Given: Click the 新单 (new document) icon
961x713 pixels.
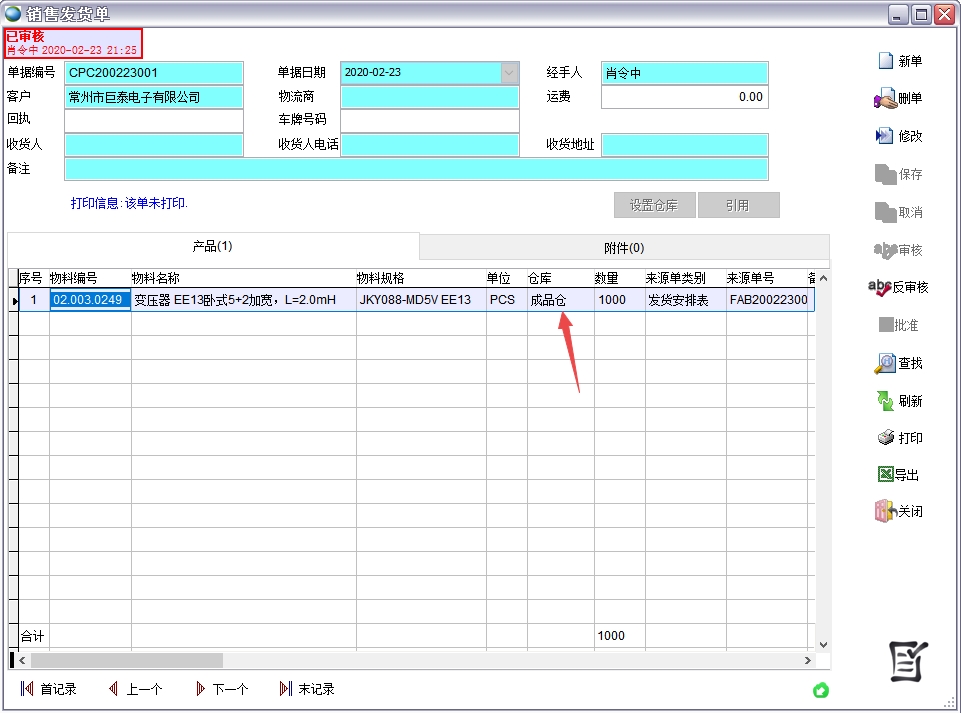Looking at the screenshot, I should [x=885, y=61].
